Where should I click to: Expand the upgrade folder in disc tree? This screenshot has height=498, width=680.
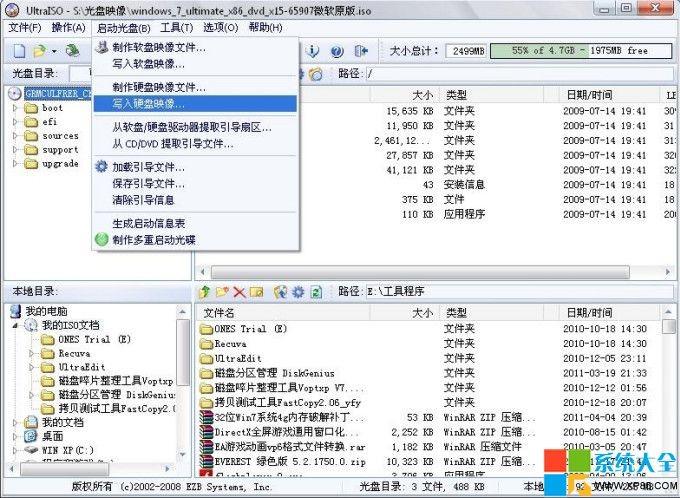pos(15,164)
